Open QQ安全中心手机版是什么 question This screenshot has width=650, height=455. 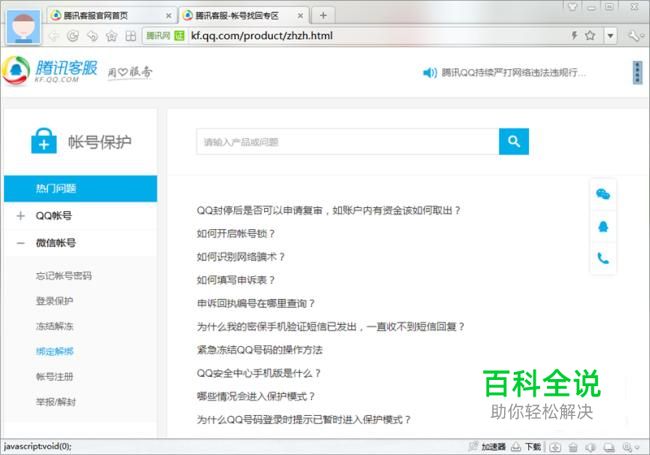[259, 373]
